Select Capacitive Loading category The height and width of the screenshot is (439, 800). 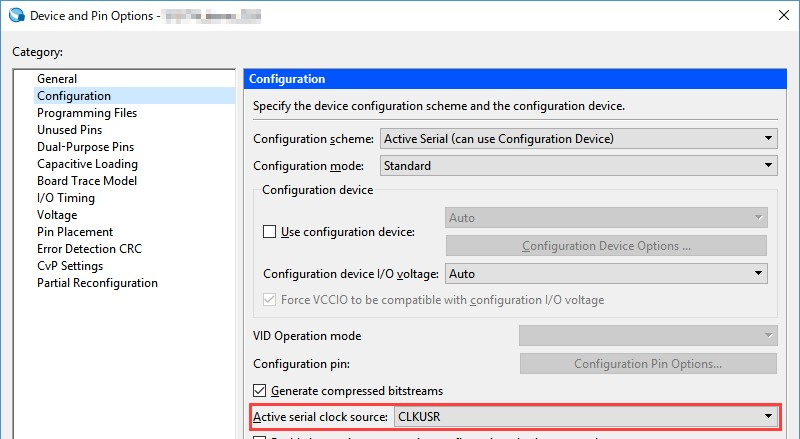click(x=87, y=164)
